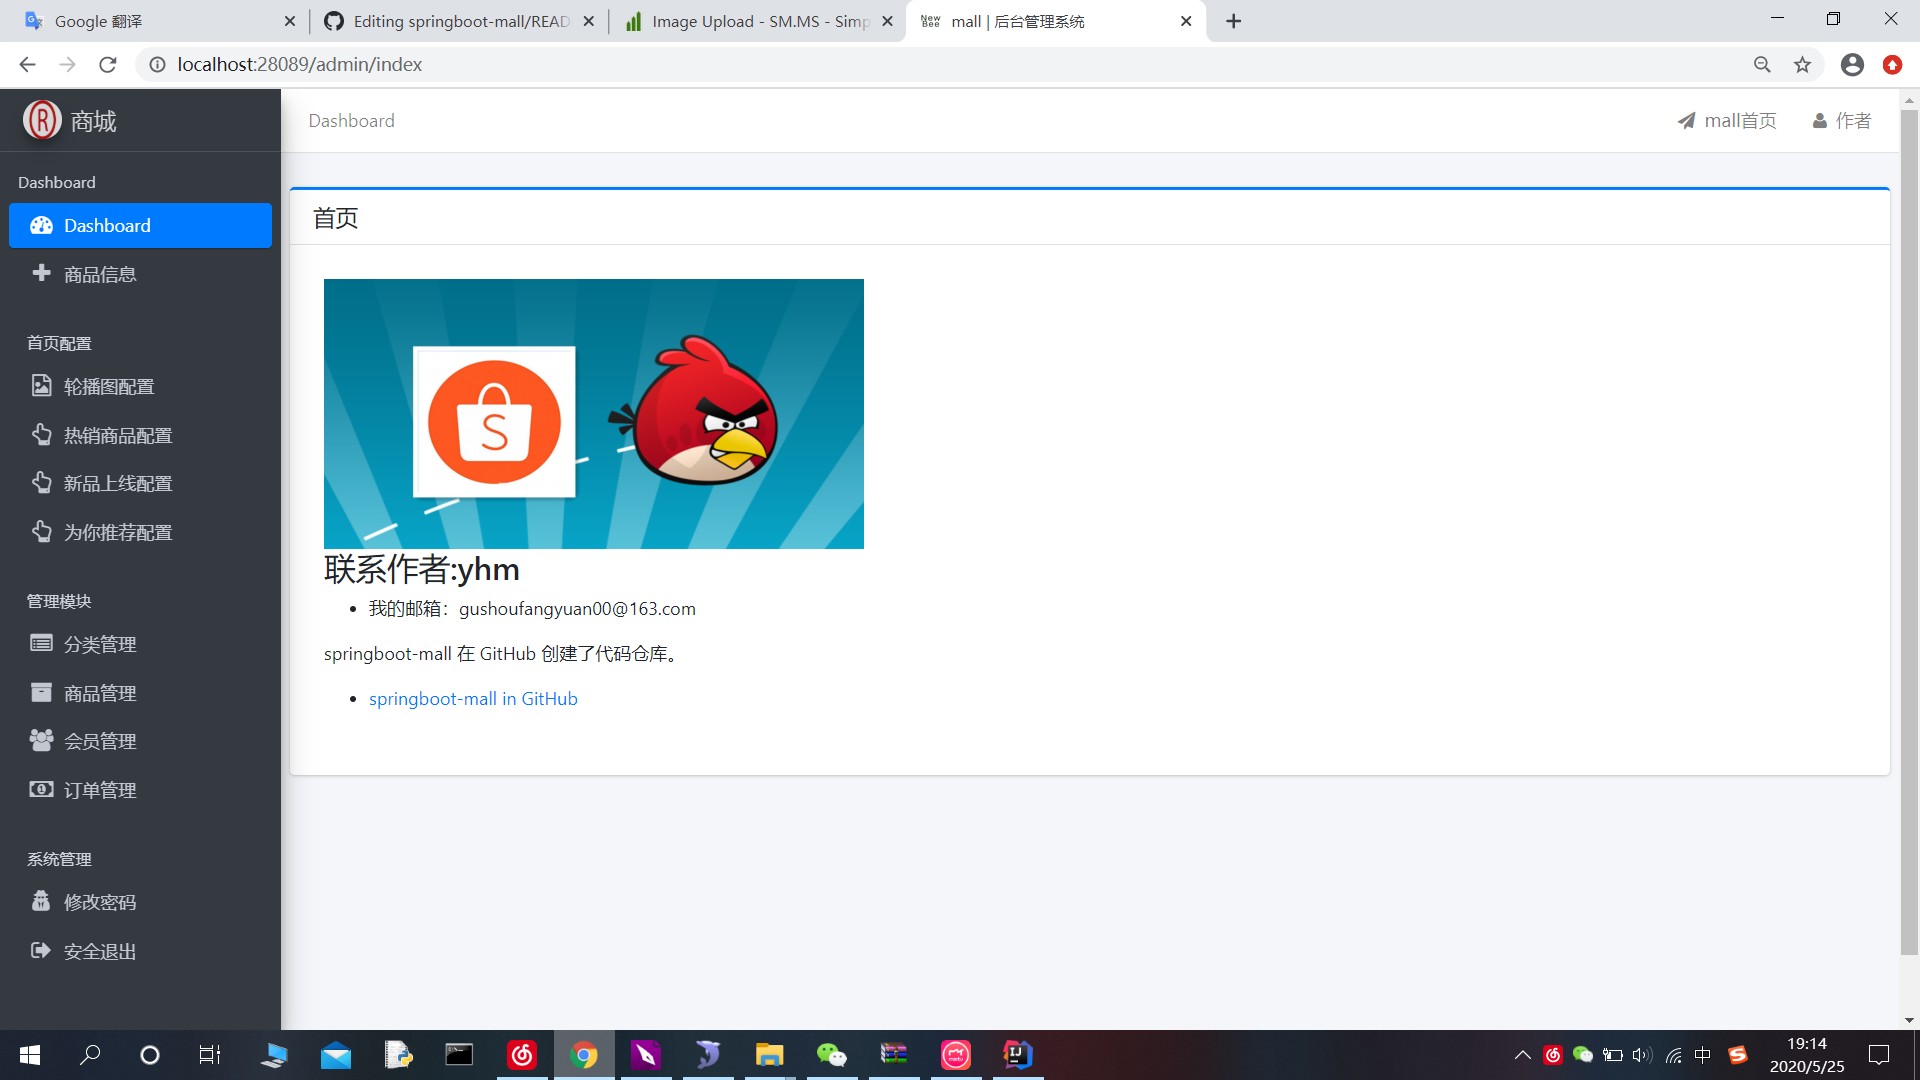Show hidden tray icons chevron
Image resolution: width=1920 pixels, height=1080 pixels.
pos(1522,1055)
